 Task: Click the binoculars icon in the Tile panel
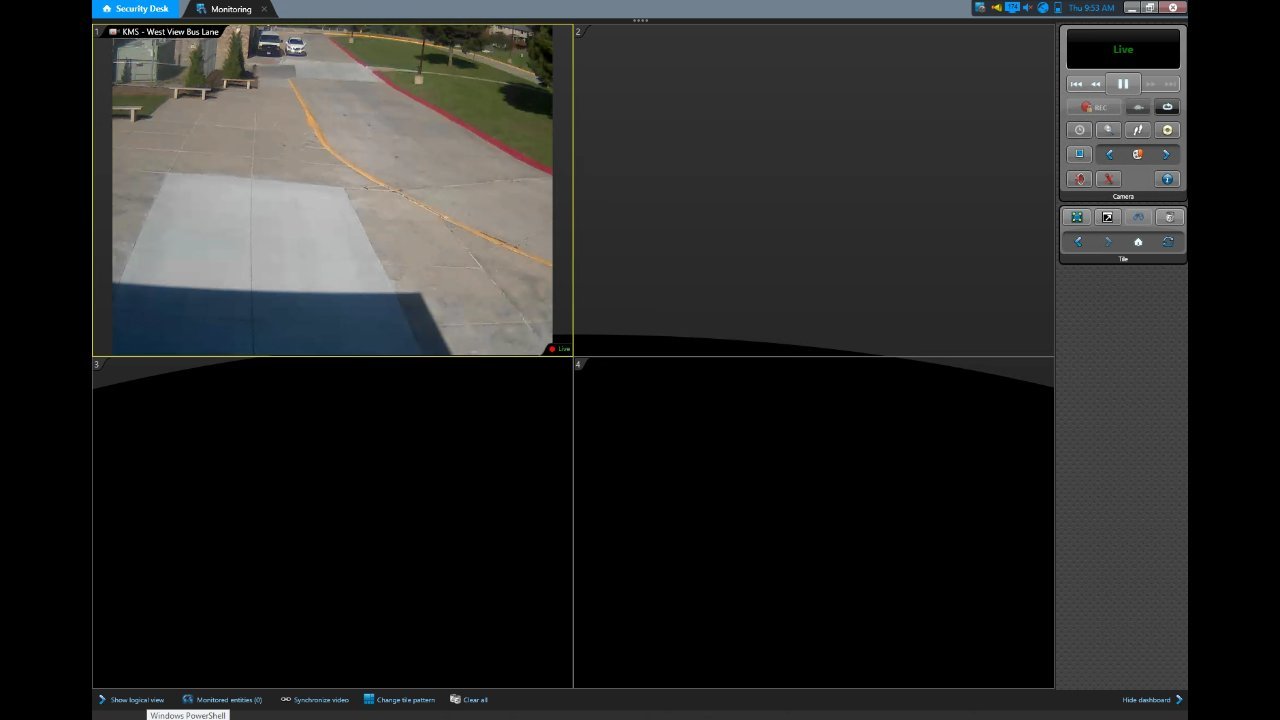[1138, 217]
